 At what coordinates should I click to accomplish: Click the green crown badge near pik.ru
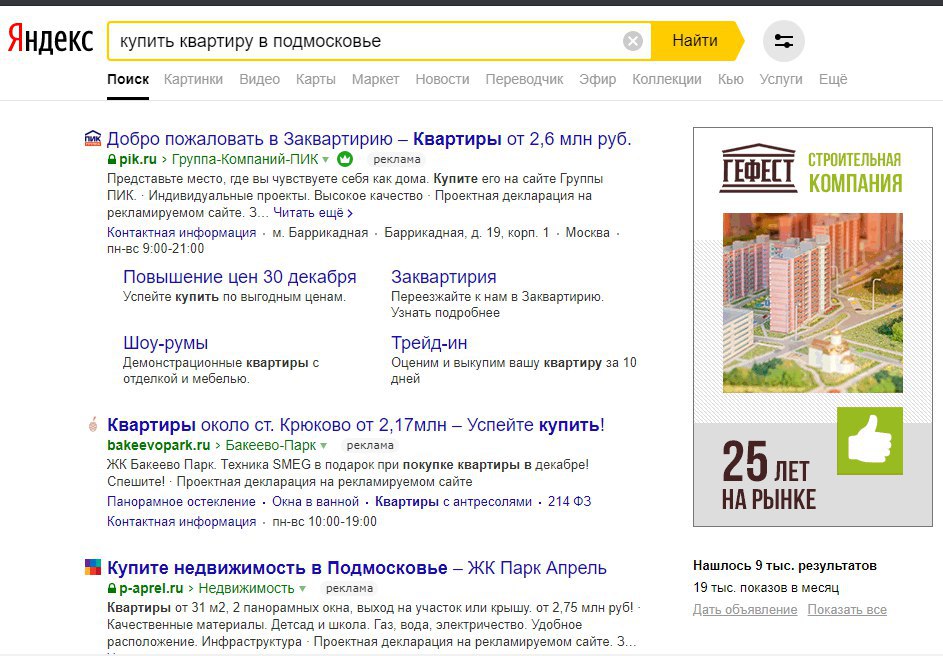click(345, 159)
